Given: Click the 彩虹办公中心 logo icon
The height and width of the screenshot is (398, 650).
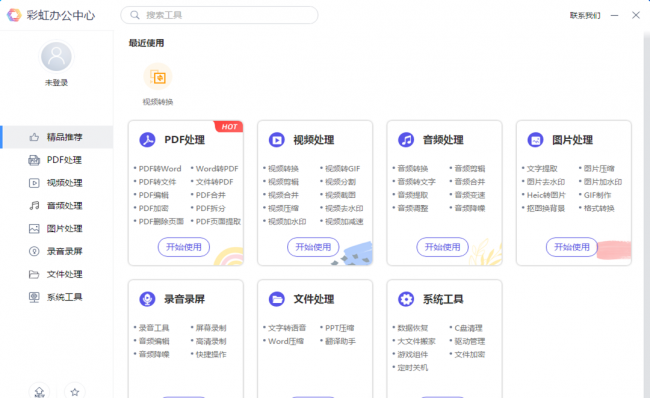Looking at the screenshot, I should [x=14, y=15].
